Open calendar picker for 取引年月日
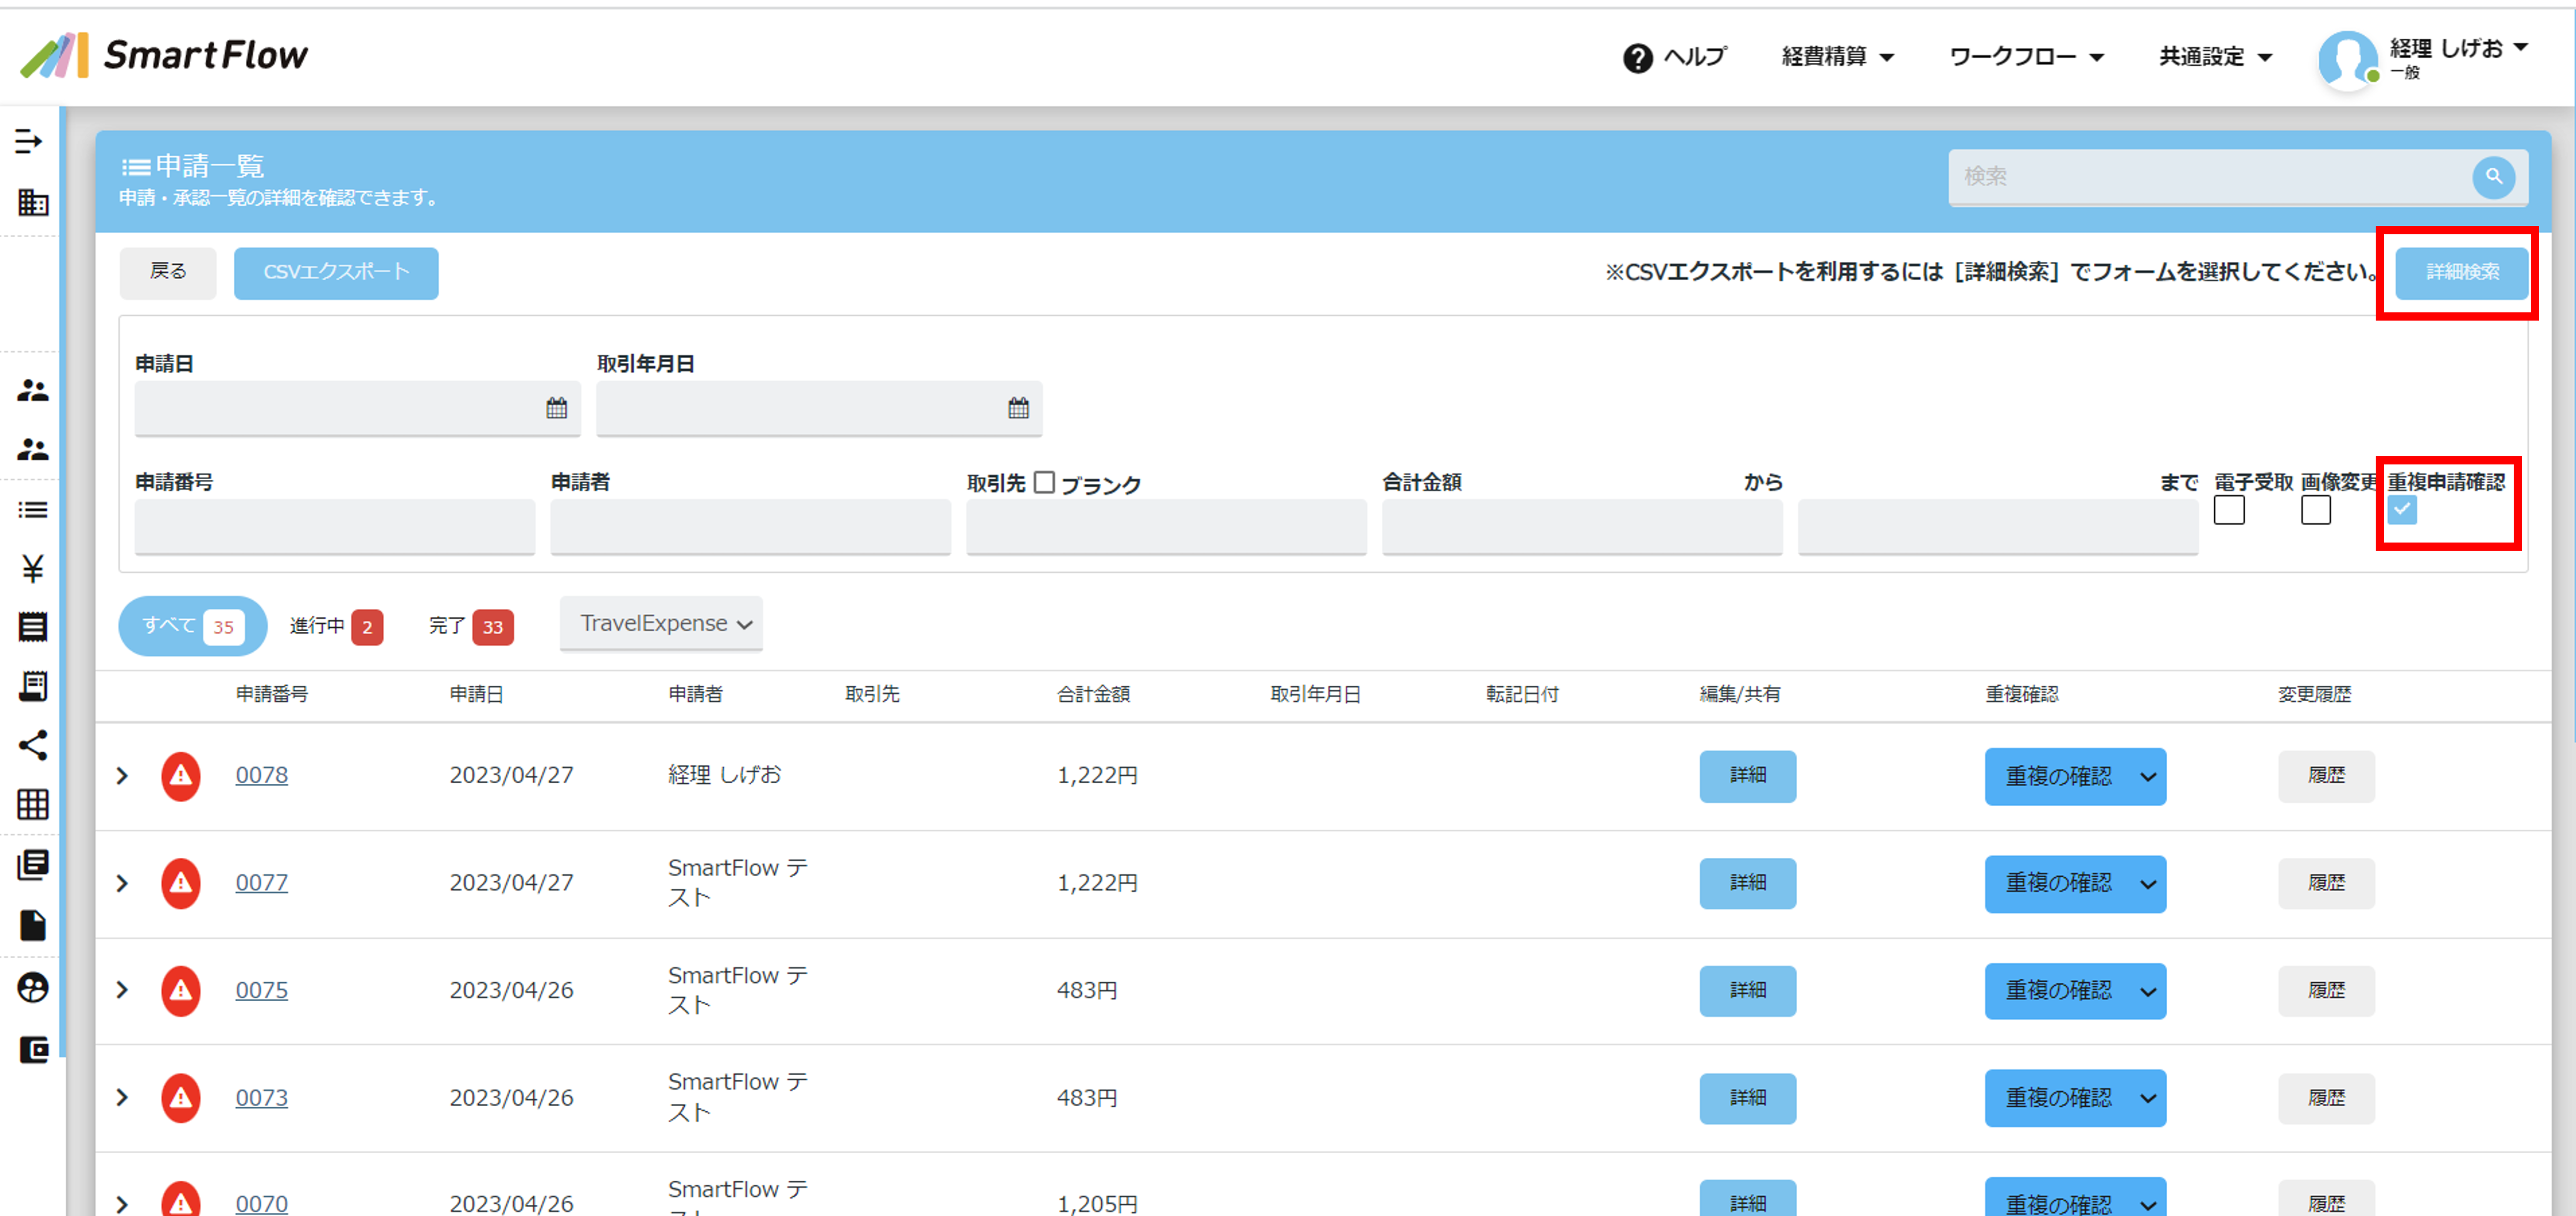 [1018, 408]
